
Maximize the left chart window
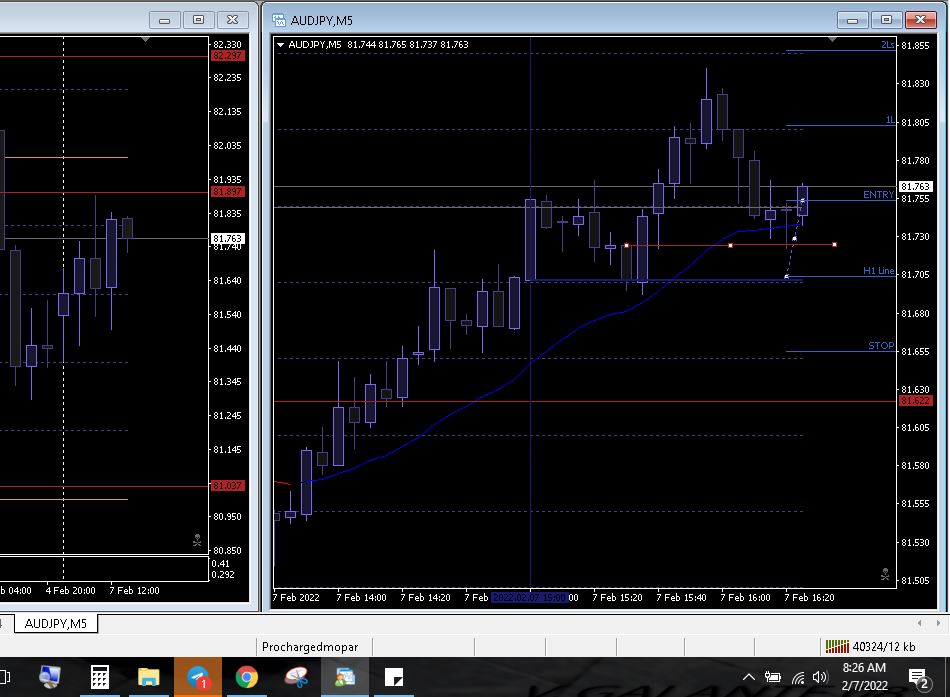click(198, 20)
